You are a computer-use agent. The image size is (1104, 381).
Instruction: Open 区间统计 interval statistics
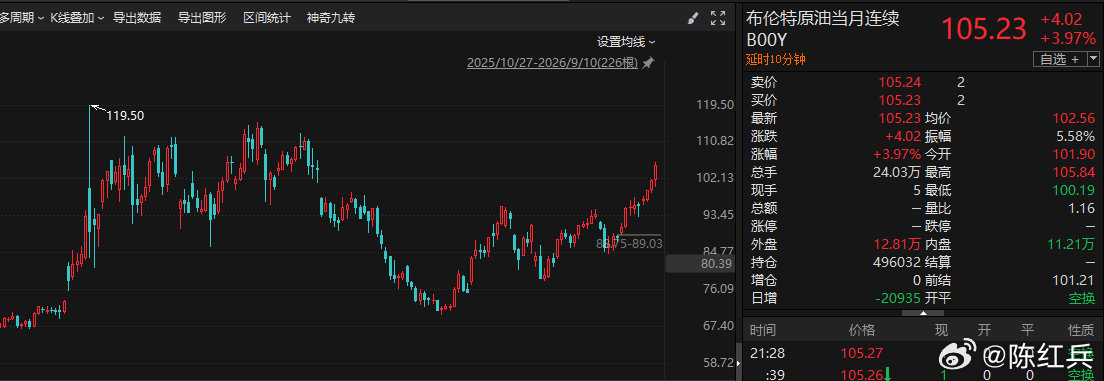[x=267, y=18]
